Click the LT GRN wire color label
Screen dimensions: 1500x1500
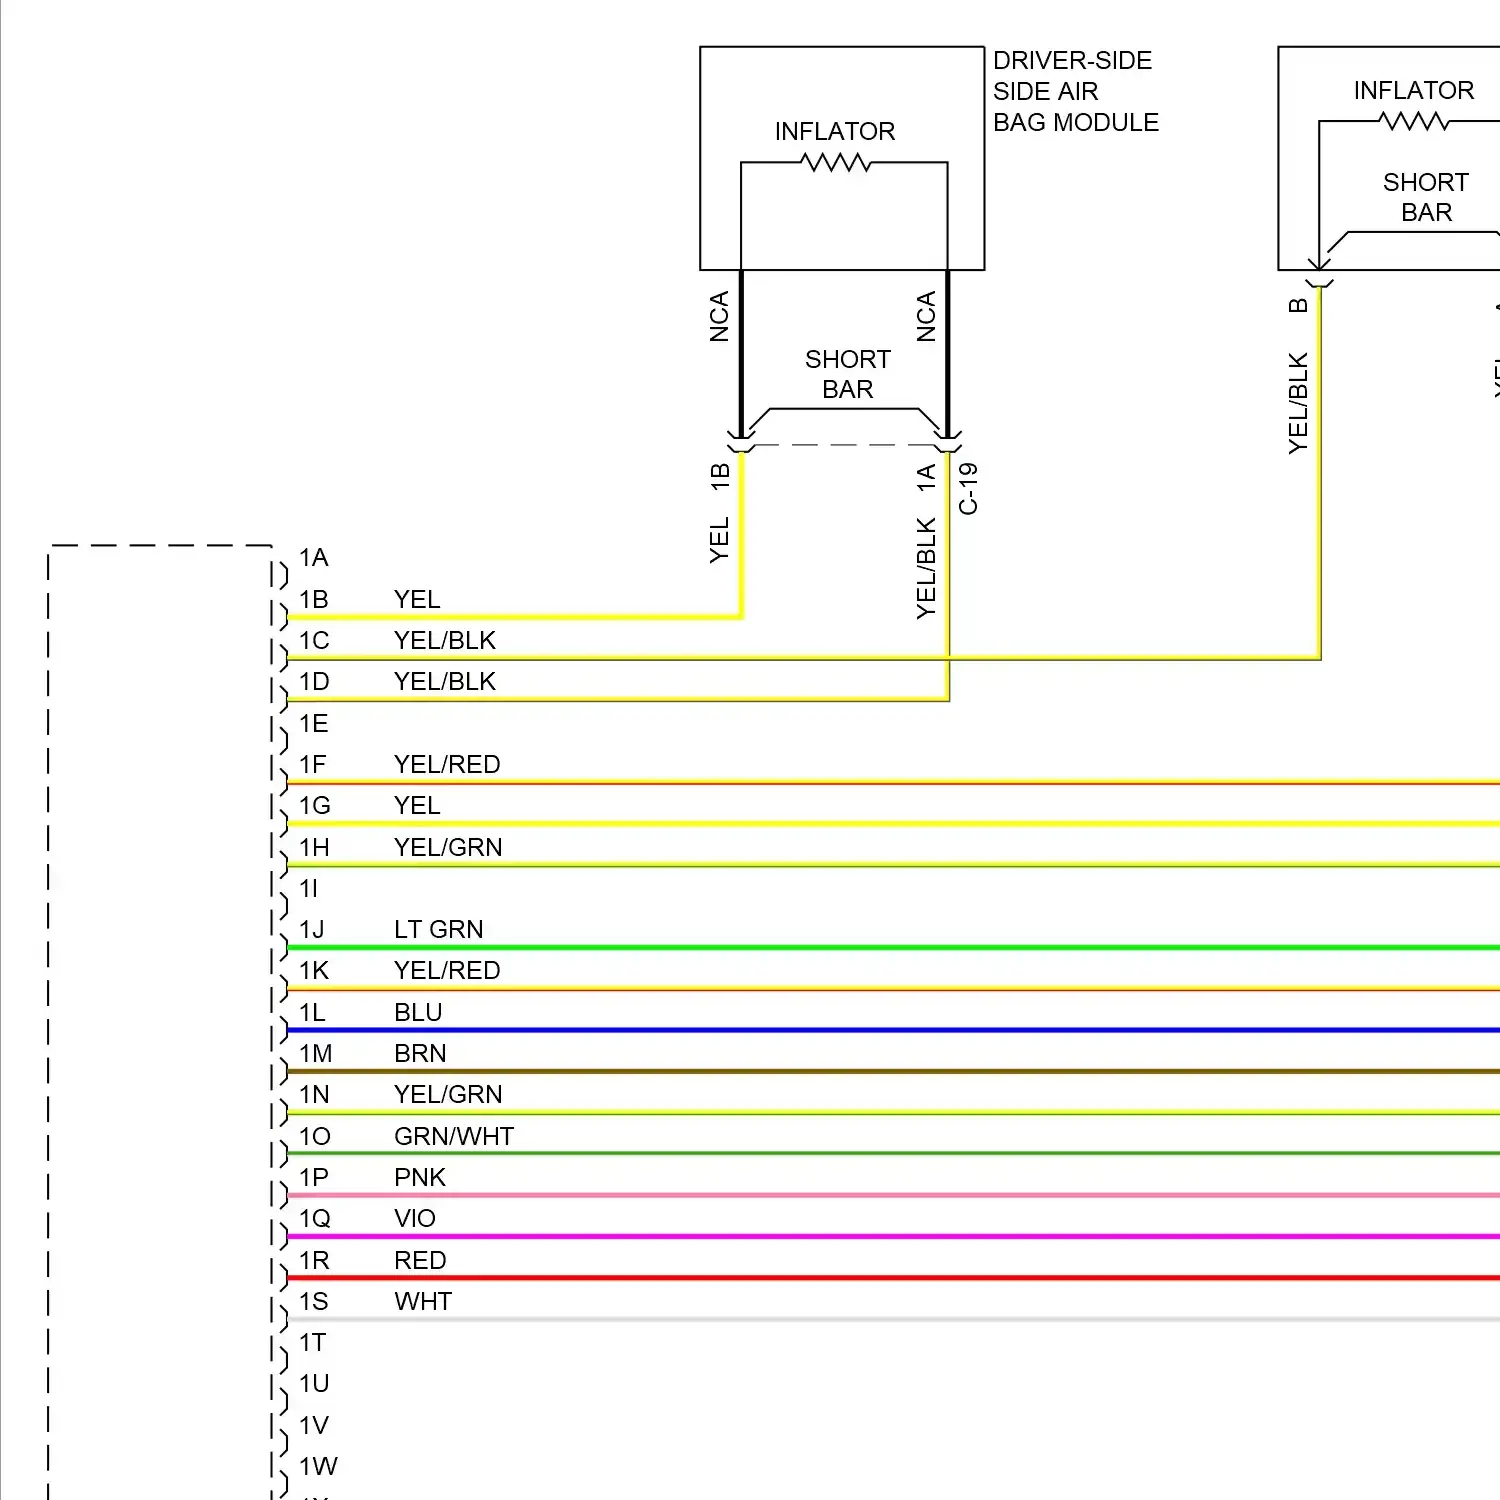[x=438, y=929]
